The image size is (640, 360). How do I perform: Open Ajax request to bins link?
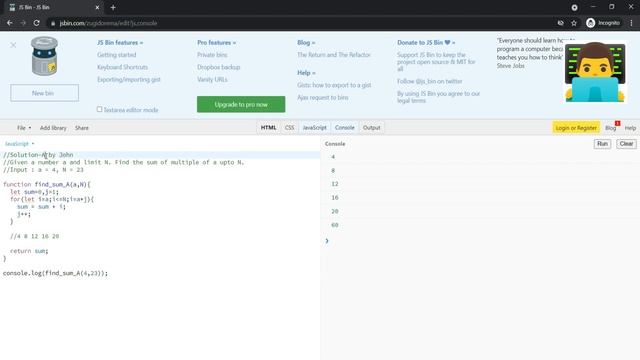(x=322, y=98)
